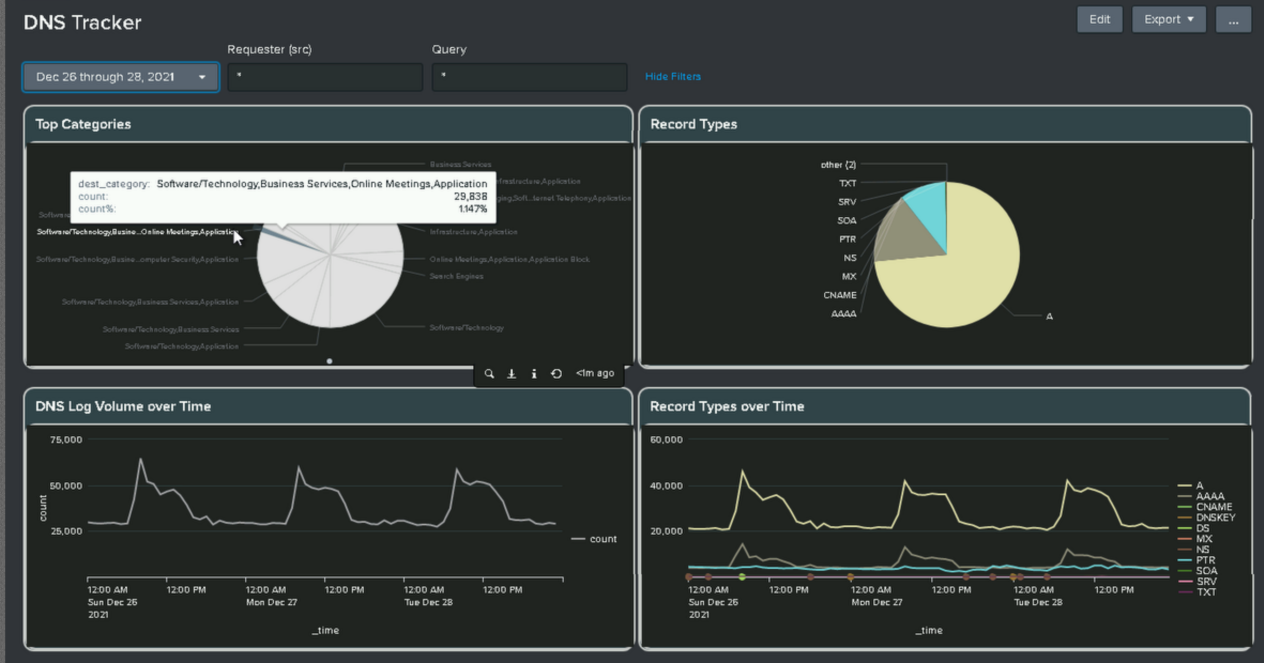
Task: Click the Edit dashboard button
Action: (1099, 19)
